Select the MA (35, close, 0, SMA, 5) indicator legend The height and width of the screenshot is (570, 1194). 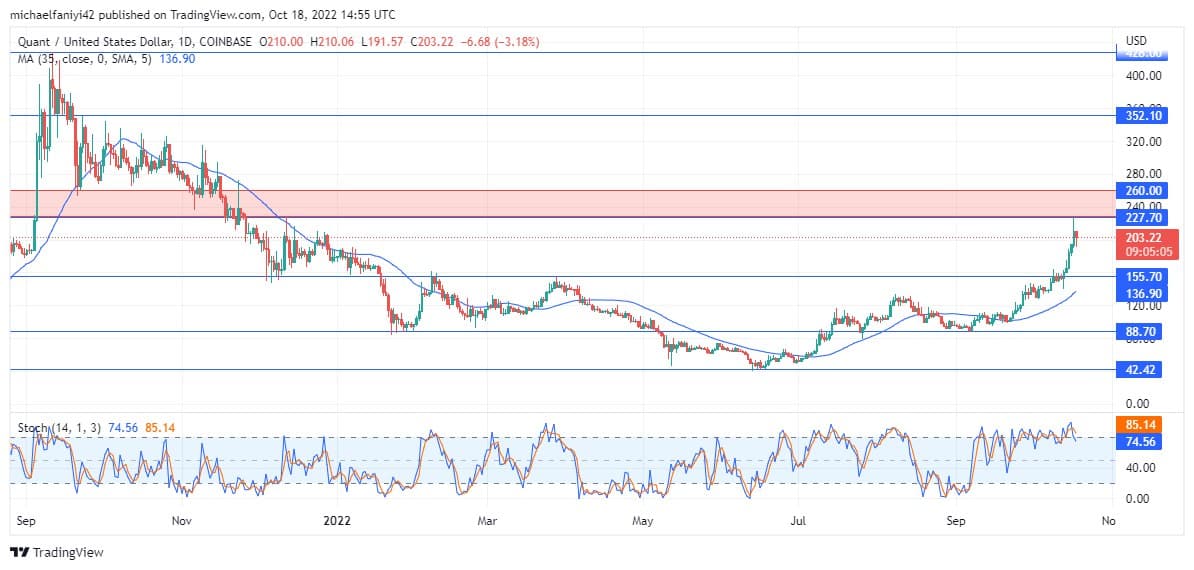tap(86, 59)
